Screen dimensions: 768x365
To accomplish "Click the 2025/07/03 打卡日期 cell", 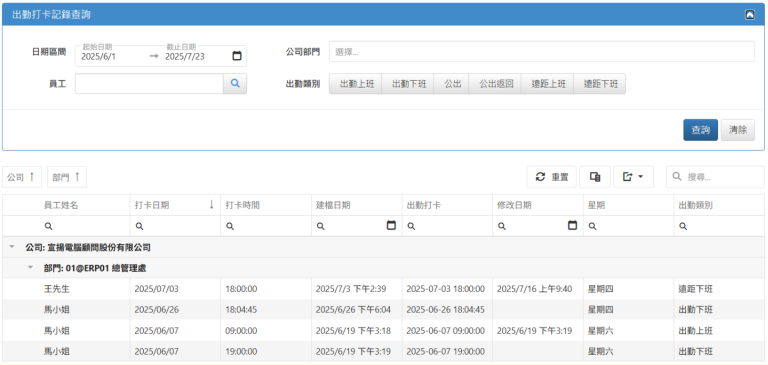I will pyautogui.click(x=175, y=289).
